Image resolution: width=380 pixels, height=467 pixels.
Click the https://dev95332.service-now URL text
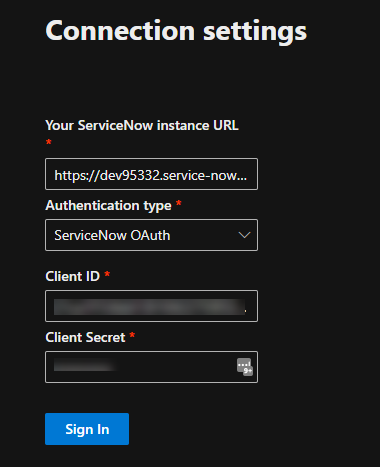point(151,175)
